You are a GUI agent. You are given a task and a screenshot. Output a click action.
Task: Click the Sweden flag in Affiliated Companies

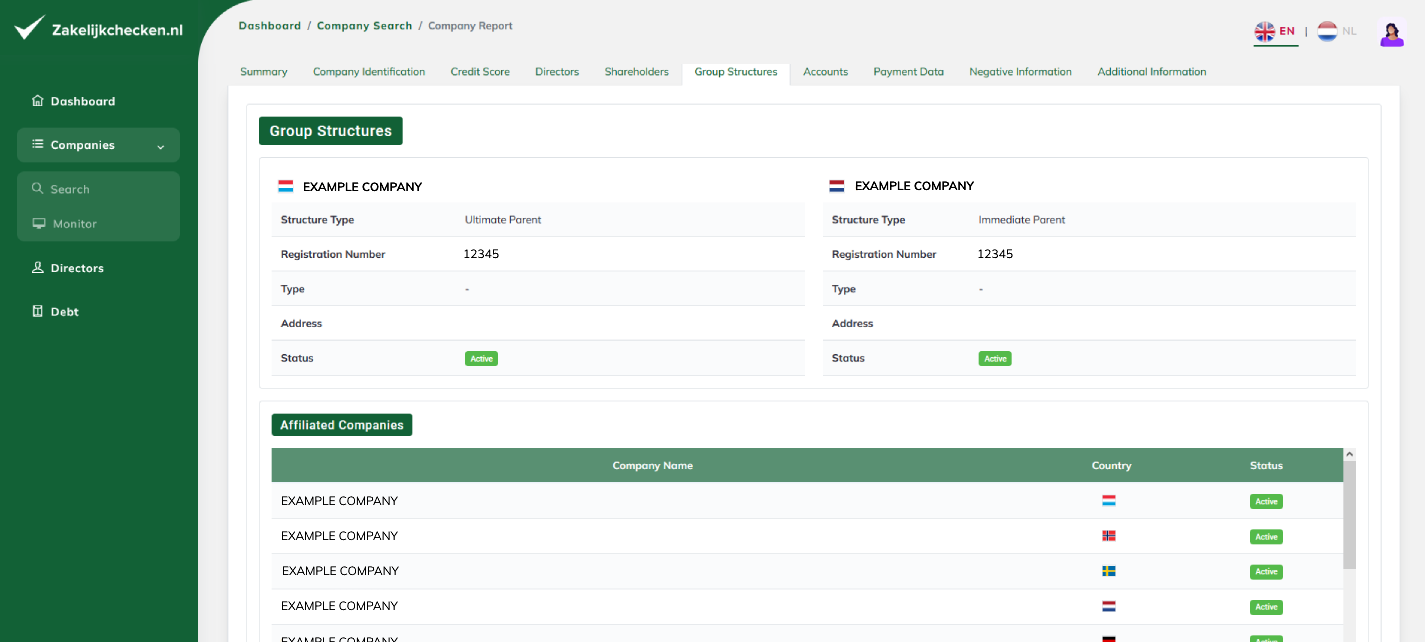(x=1109, y=571)
